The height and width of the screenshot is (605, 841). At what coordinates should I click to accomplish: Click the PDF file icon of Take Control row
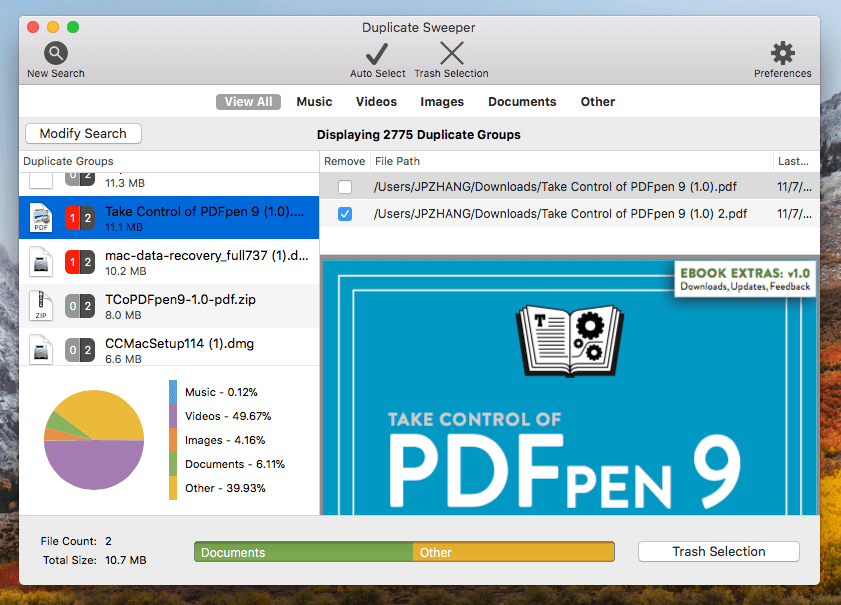[41, 217]
